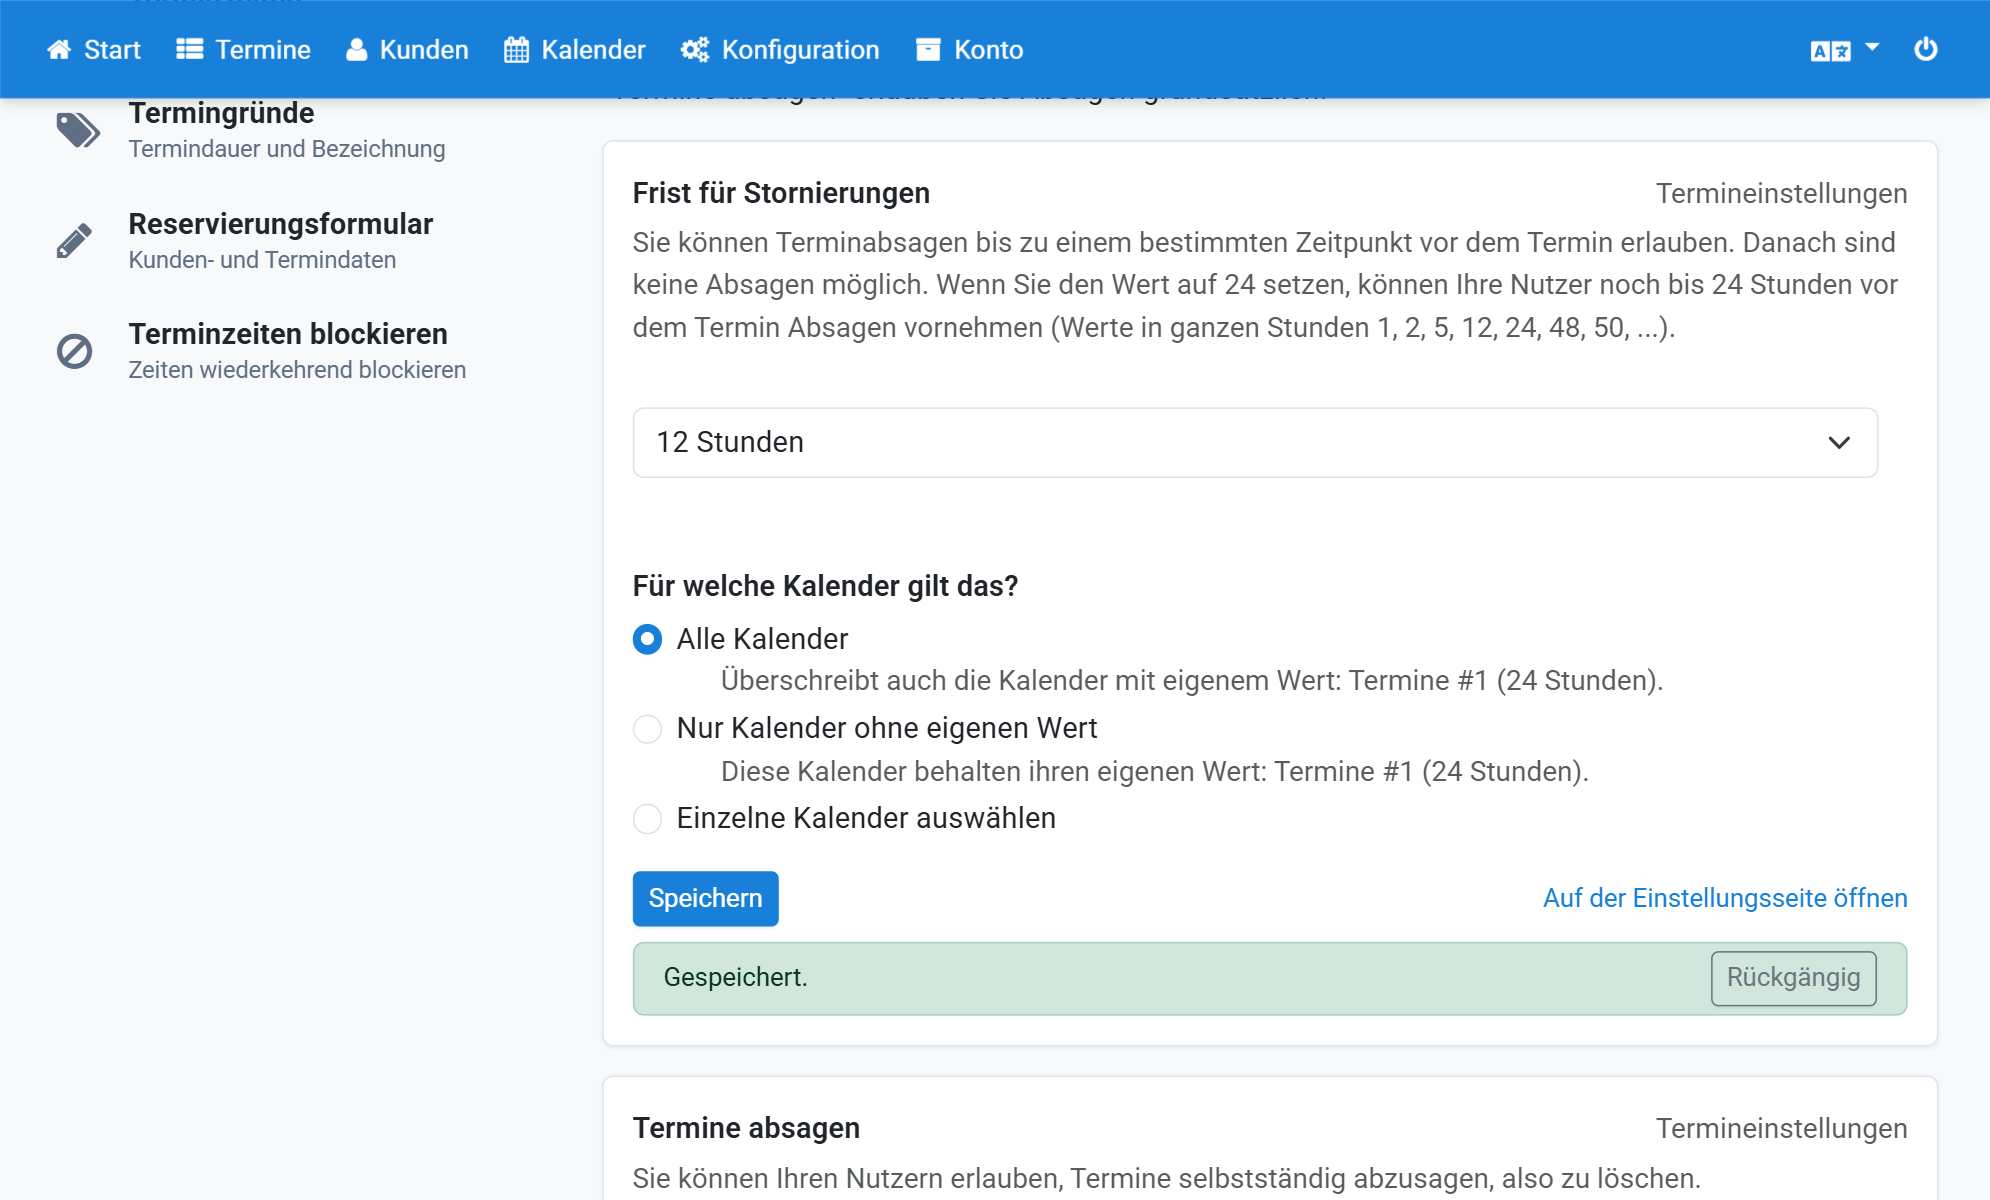Open Auf der Einstellungsseite öffnen link
Screen dimensions: 1990x1200
point(1725,899)
